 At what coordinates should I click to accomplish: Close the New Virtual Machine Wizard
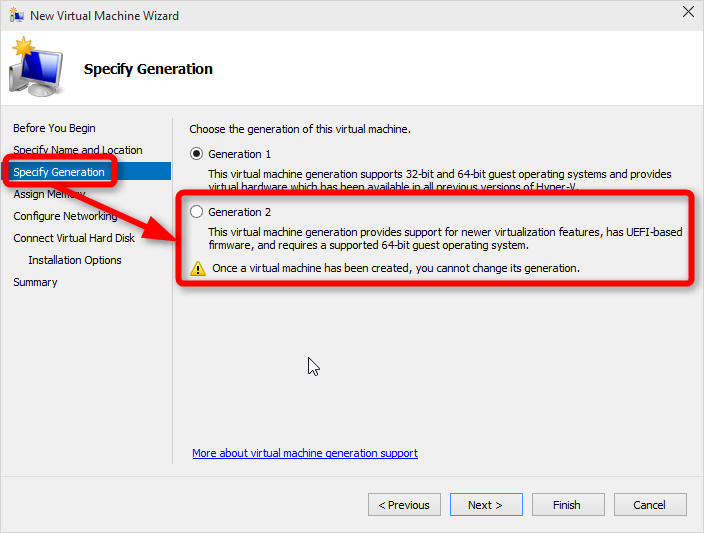click(x=688, y=12)
